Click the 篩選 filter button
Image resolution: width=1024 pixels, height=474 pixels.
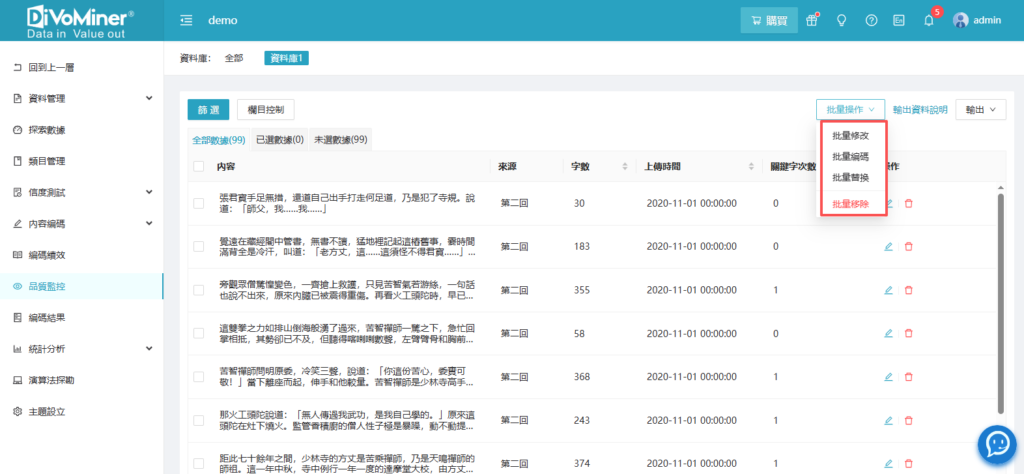click(x=209, y=110)
